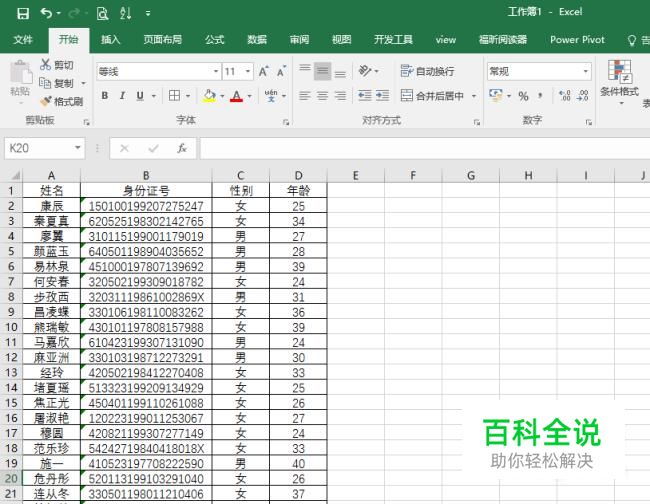
Task: Click the Accounting Number Format icon
Action: pyautogui.click(x=496, y=96)
